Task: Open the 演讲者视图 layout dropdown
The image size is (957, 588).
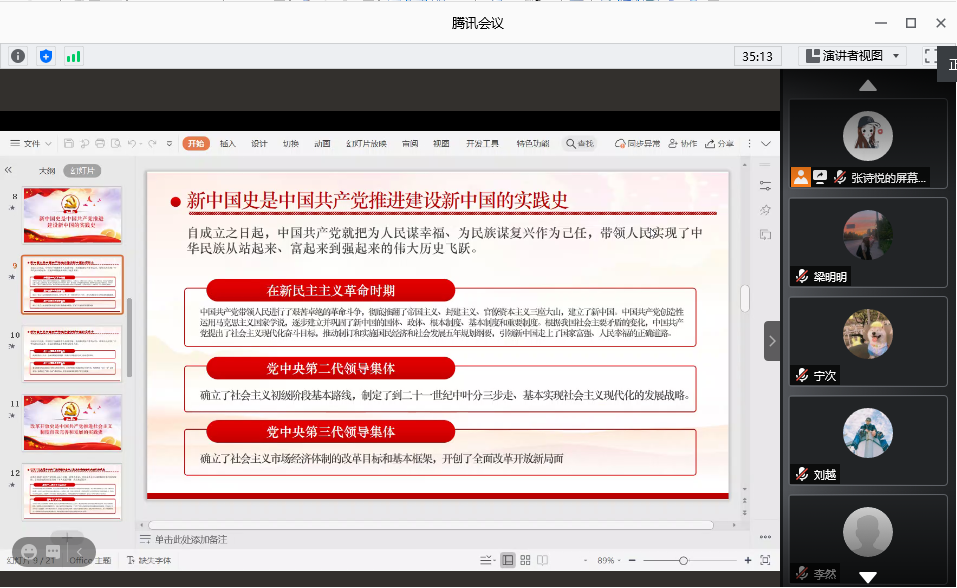Action: (x=852, y=56)
